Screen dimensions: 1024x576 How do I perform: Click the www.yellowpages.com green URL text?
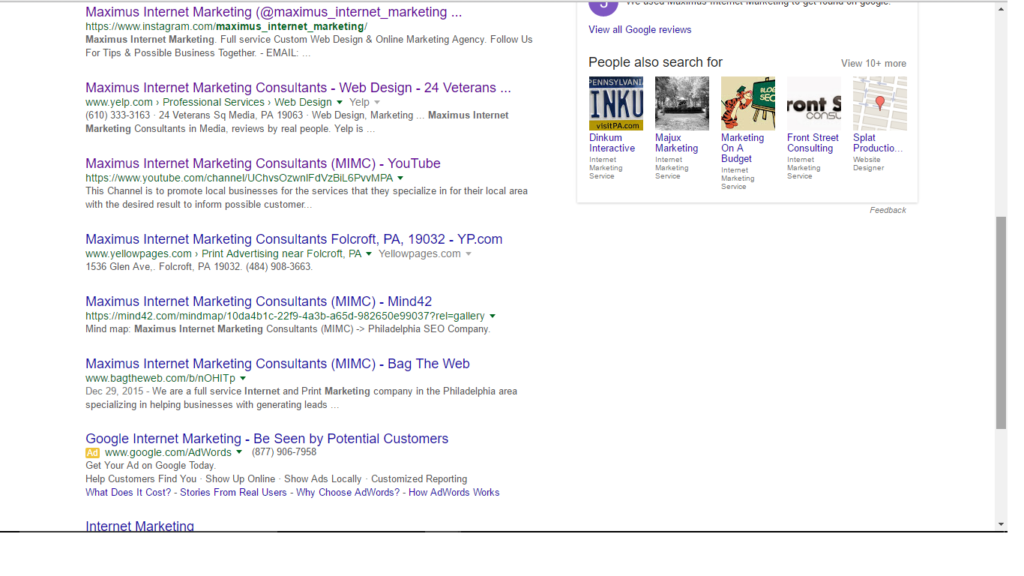(x=138, y=254)
